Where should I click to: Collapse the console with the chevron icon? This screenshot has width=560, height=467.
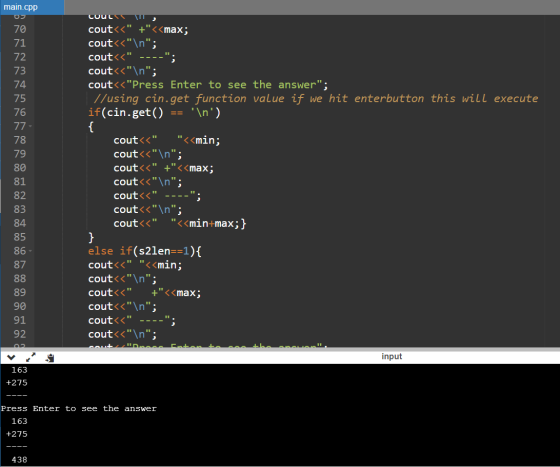(11, 357)
